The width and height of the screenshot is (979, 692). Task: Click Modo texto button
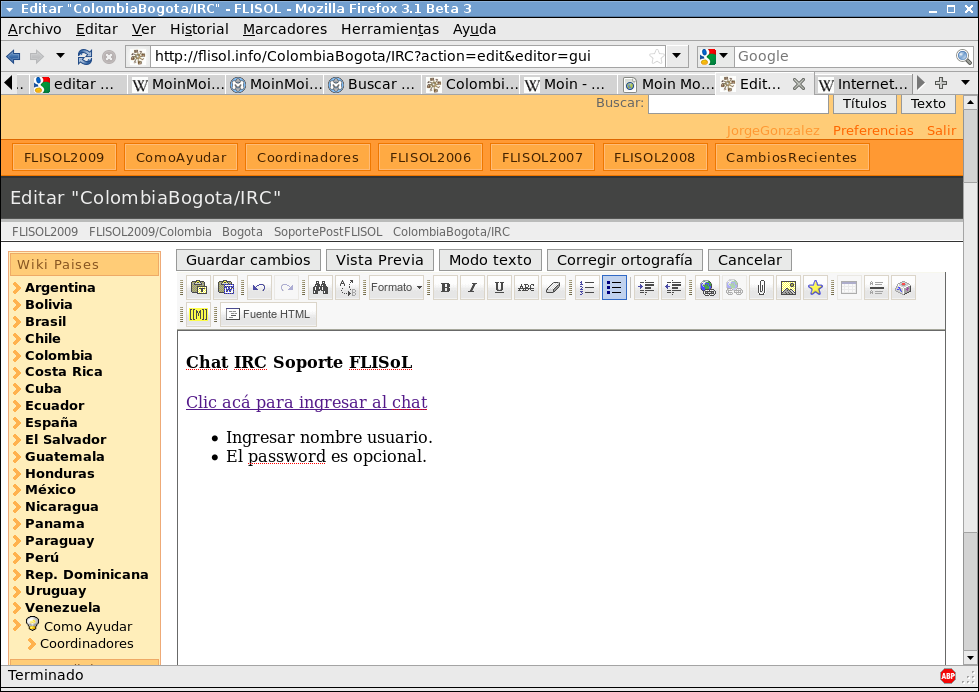click(490, 260)
